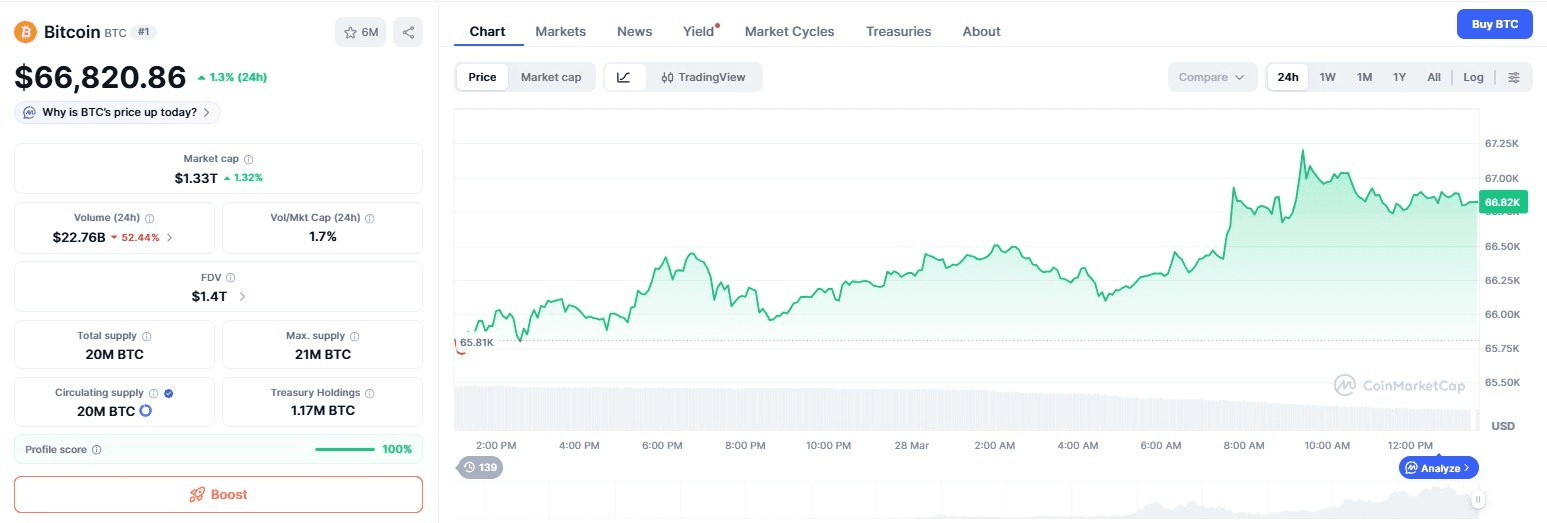Open the Treasuries tab
This screenshot has width=1547, height=523.
(x=898, y=31)
